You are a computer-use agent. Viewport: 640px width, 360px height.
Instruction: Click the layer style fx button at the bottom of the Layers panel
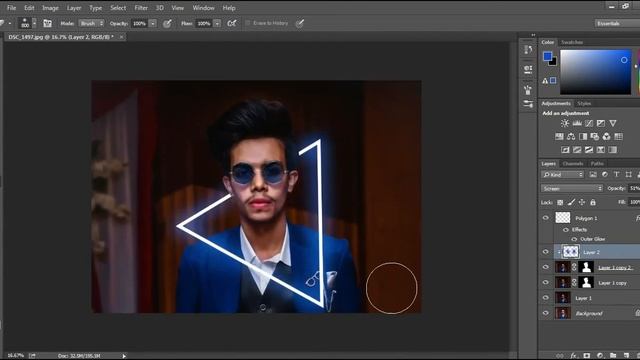[573, 356]
